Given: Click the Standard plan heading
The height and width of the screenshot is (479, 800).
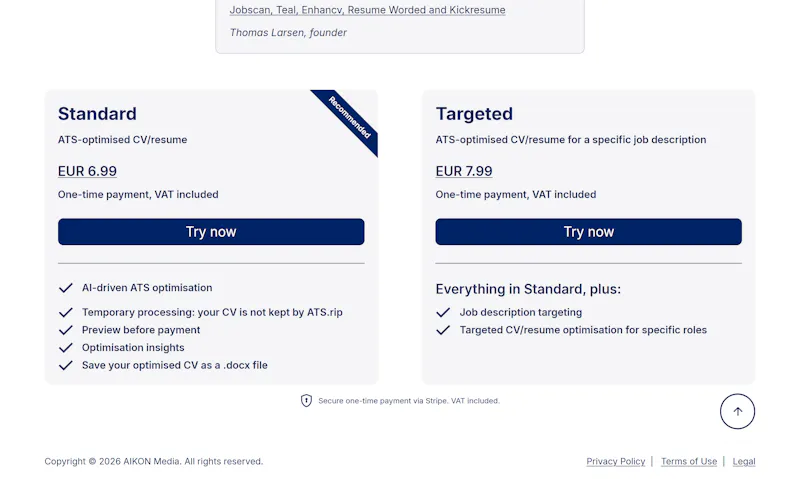Looking at the screenshot, I should coord(97,113).
